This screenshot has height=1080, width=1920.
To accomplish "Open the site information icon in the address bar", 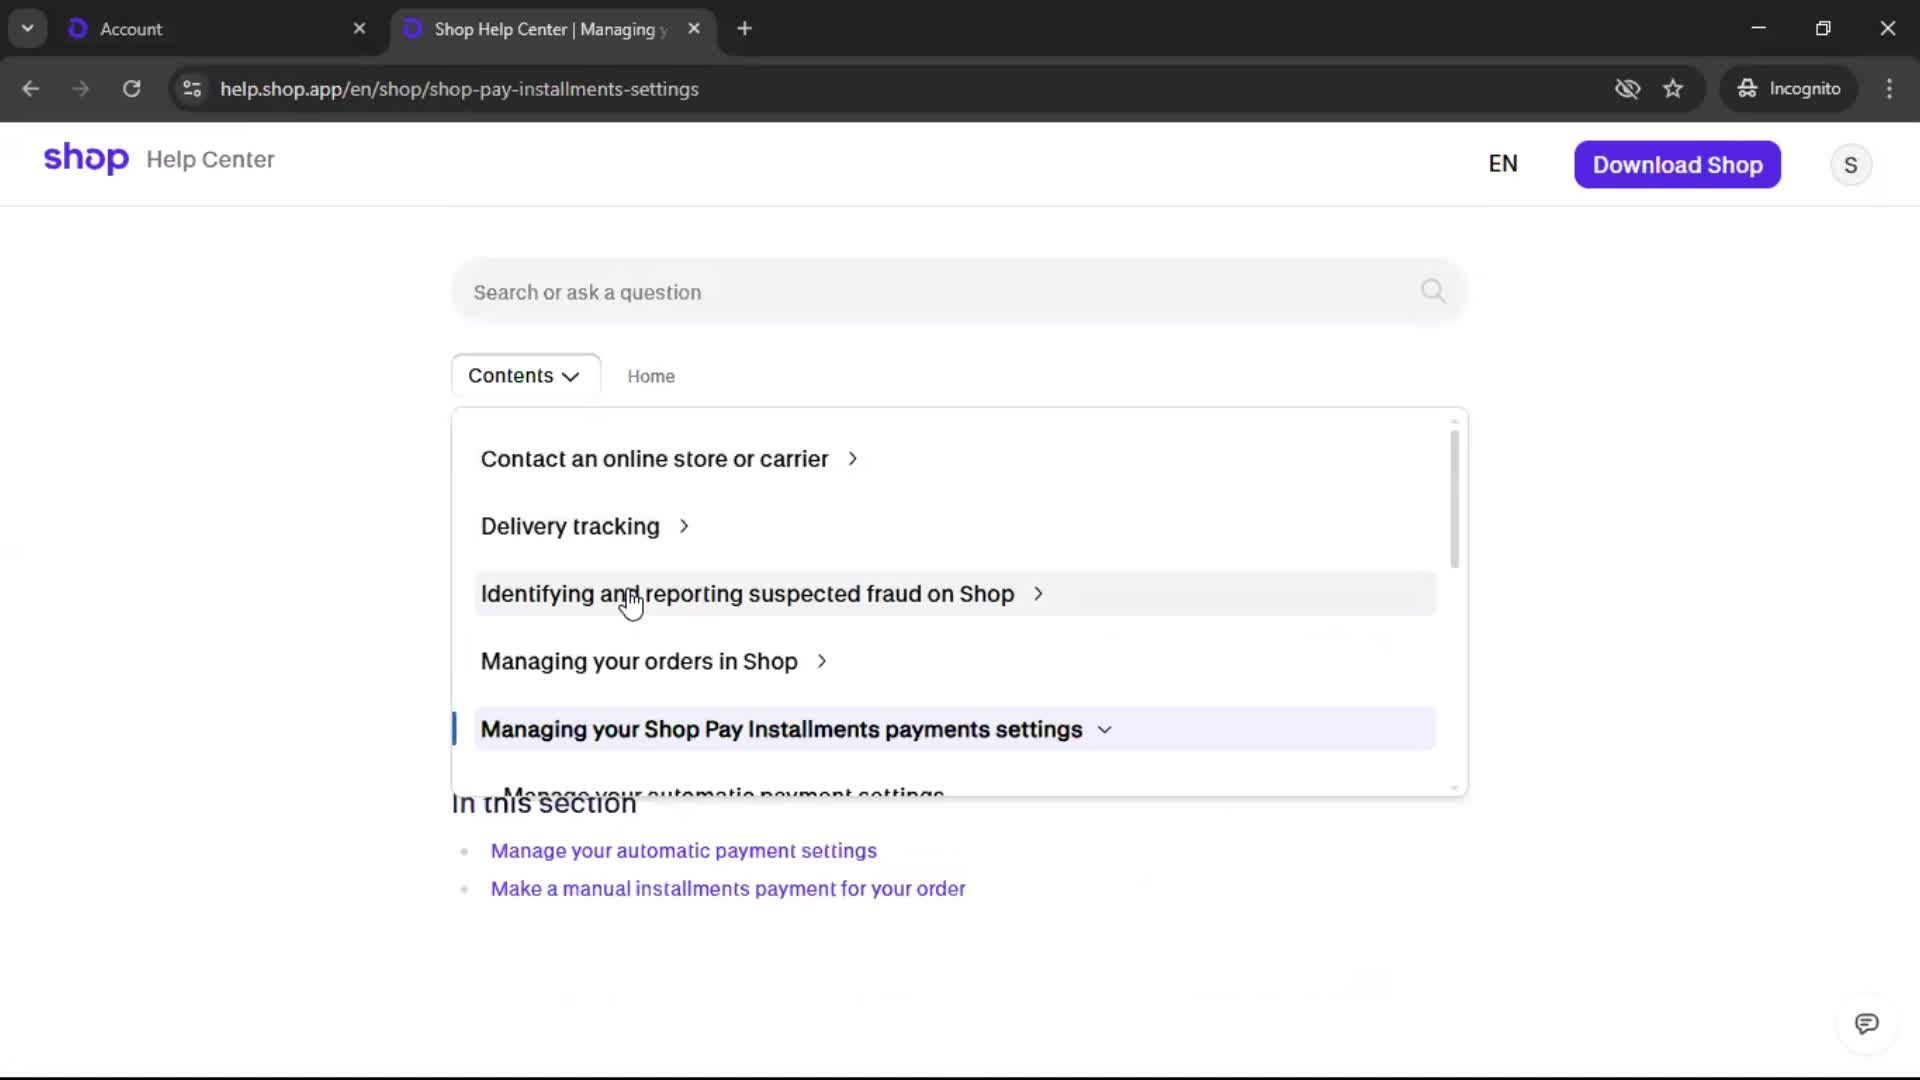I will (x=192, y=89).
